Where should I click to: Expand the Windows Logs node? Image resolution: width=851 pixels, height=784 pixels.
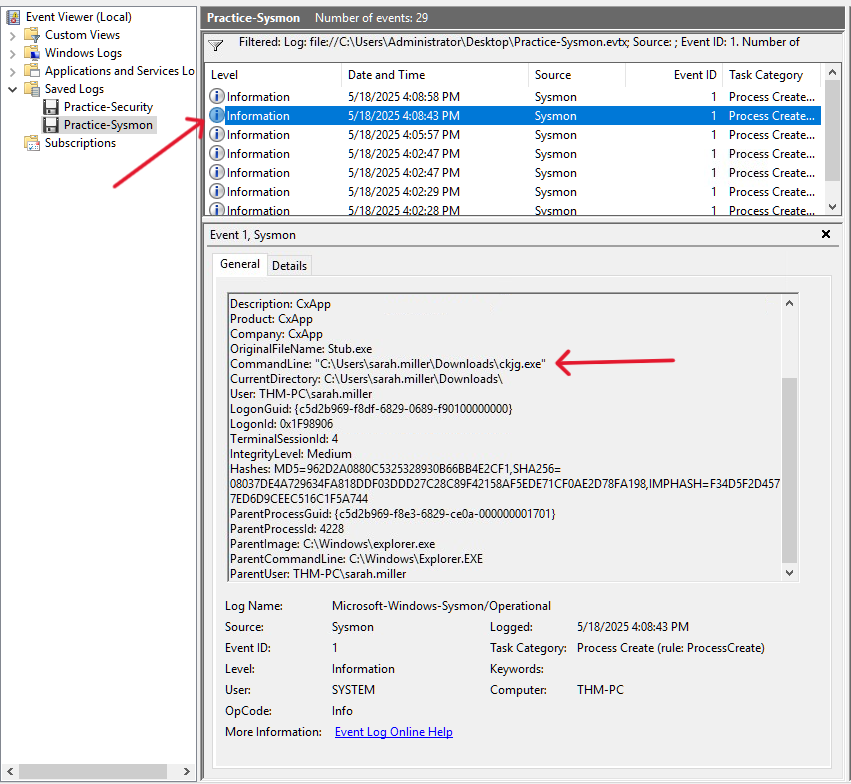[12, 53]
